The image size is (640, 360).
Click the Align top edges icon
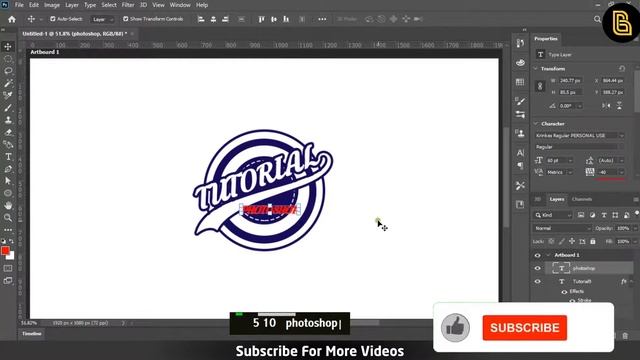(x=262, y=19)
